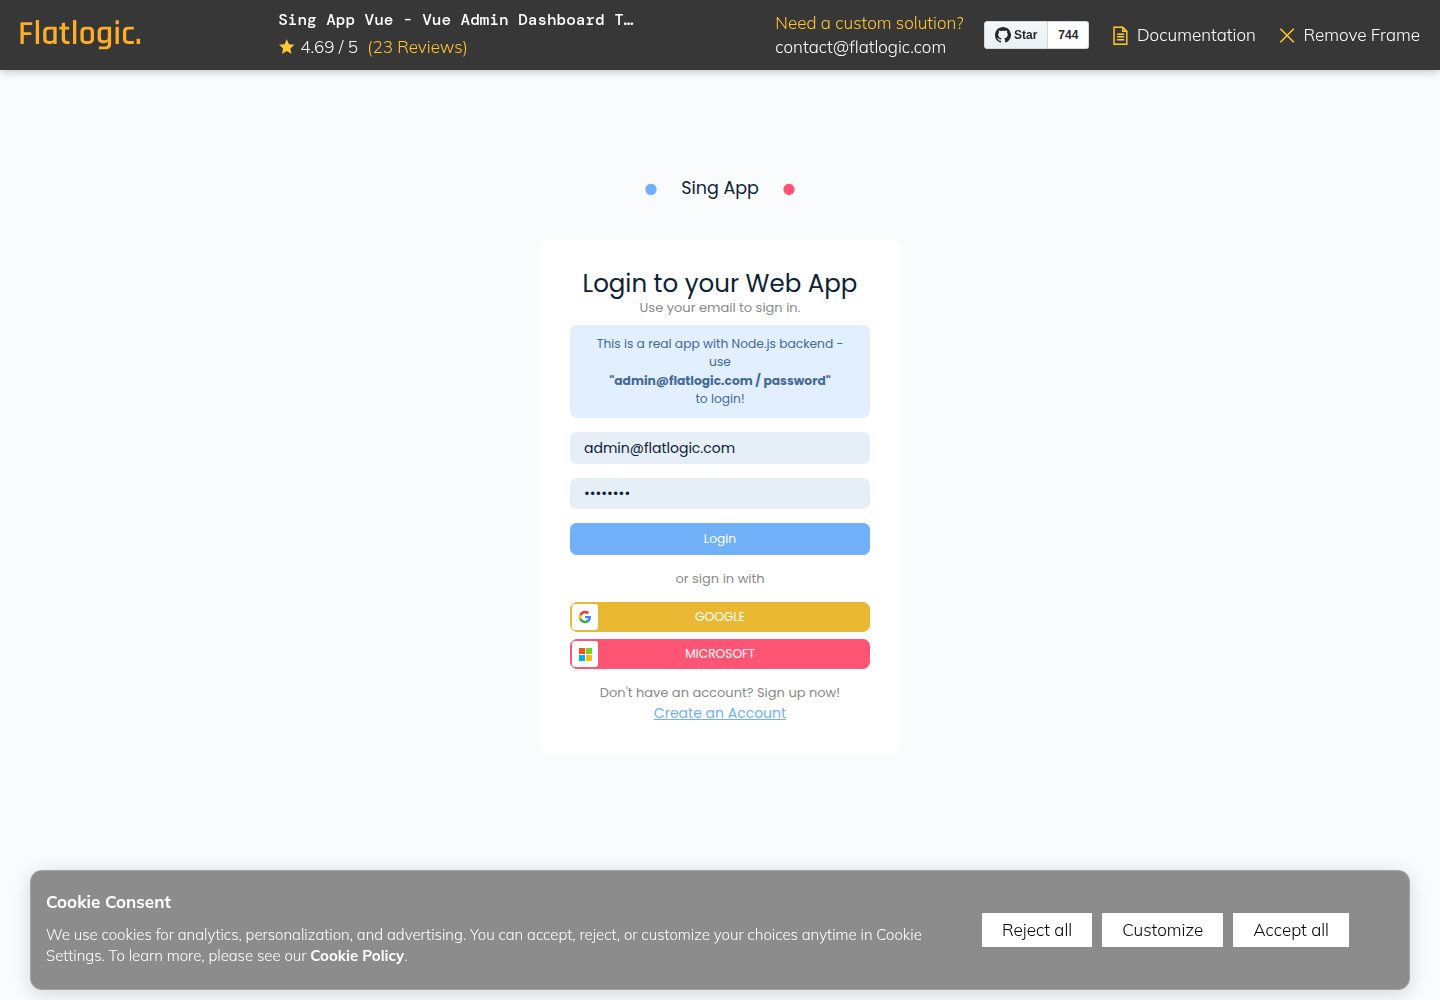
Task: Click the GitHub Star button
Action: 1016,35
